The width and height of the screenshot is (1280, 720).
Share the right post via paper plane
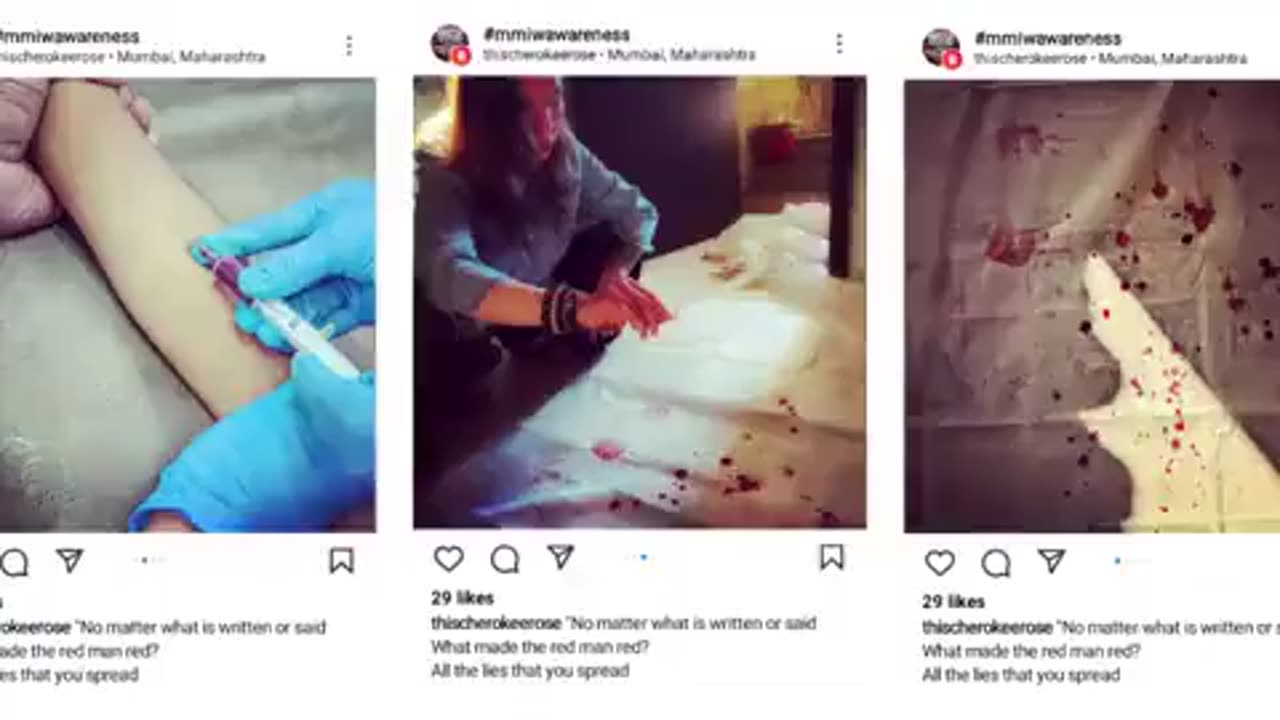[1051, 562]
